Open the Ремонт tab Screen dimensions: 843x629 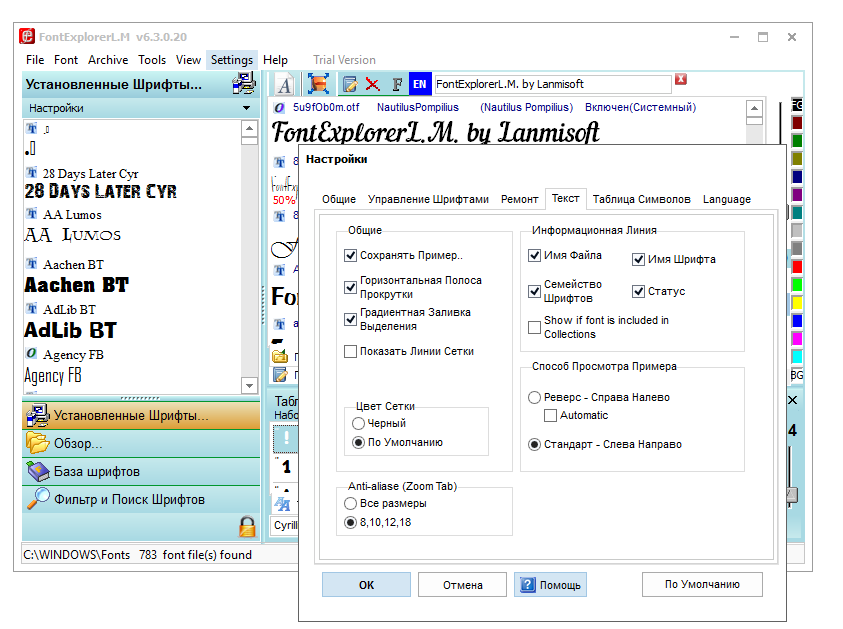click(x=519, y=199)
